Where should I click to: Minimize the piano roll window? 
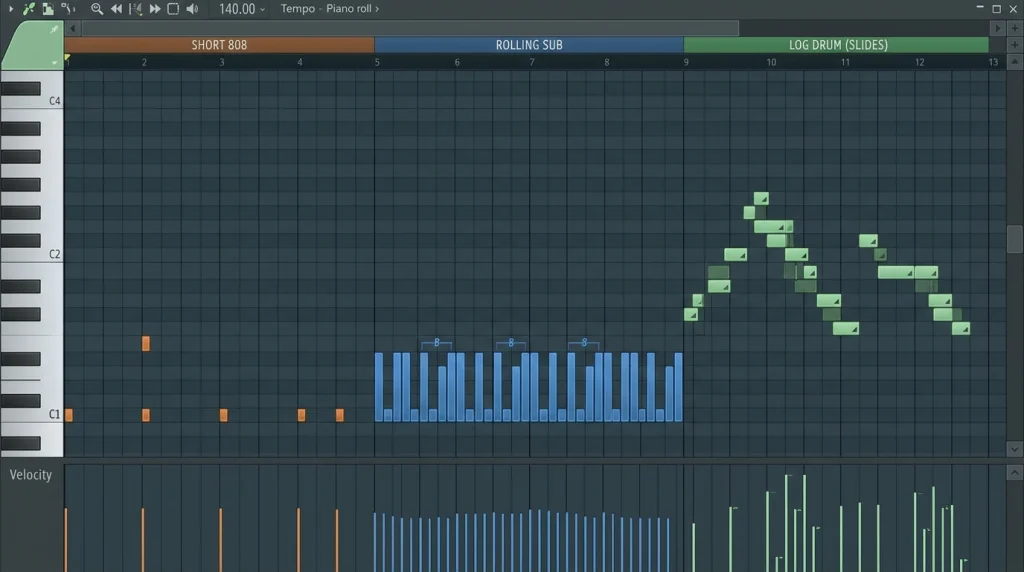980,8
